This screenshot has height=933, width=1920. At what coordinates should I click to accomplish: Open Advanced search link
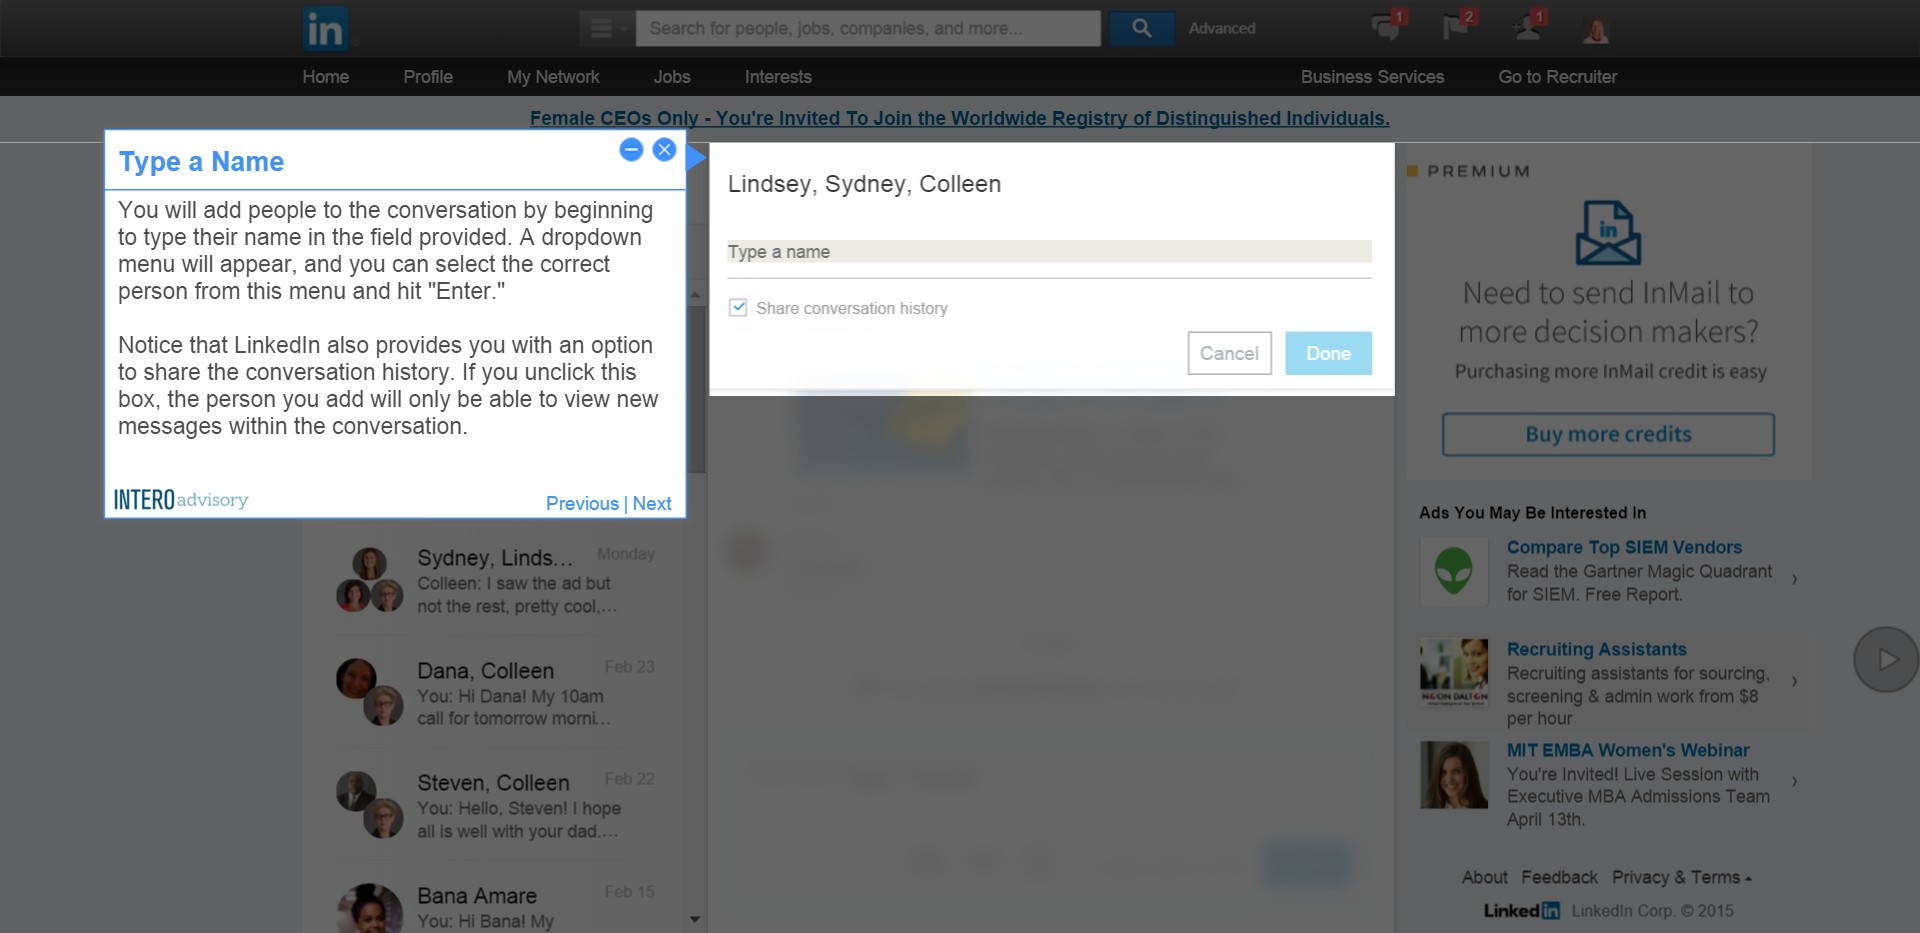tap(1221, 28)
